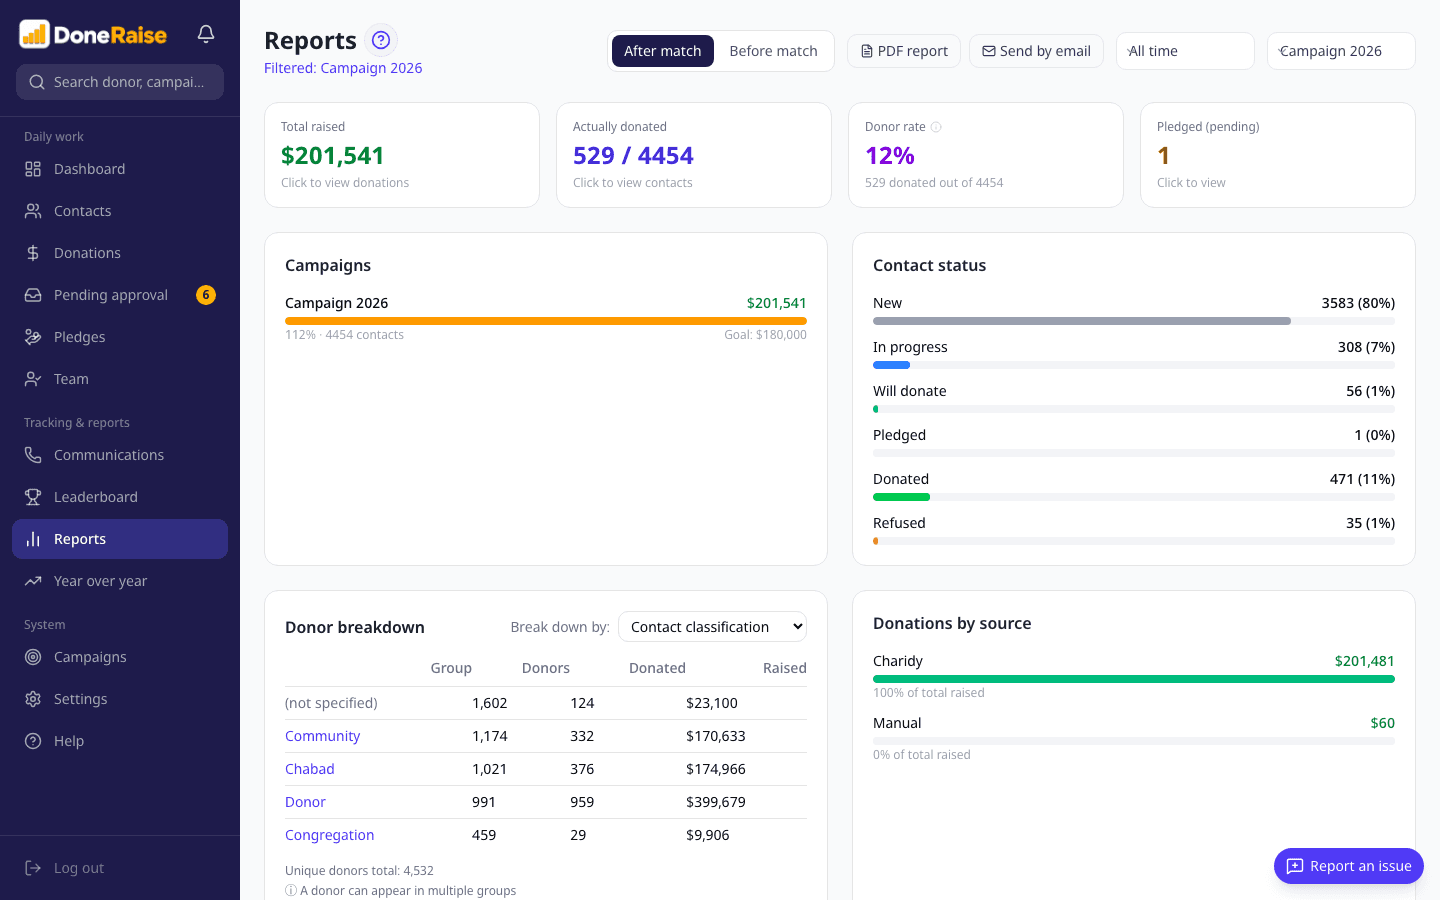This screenshot has width=1440, height=900.
Task: Open Year over year page
Action: click(120, 581)
